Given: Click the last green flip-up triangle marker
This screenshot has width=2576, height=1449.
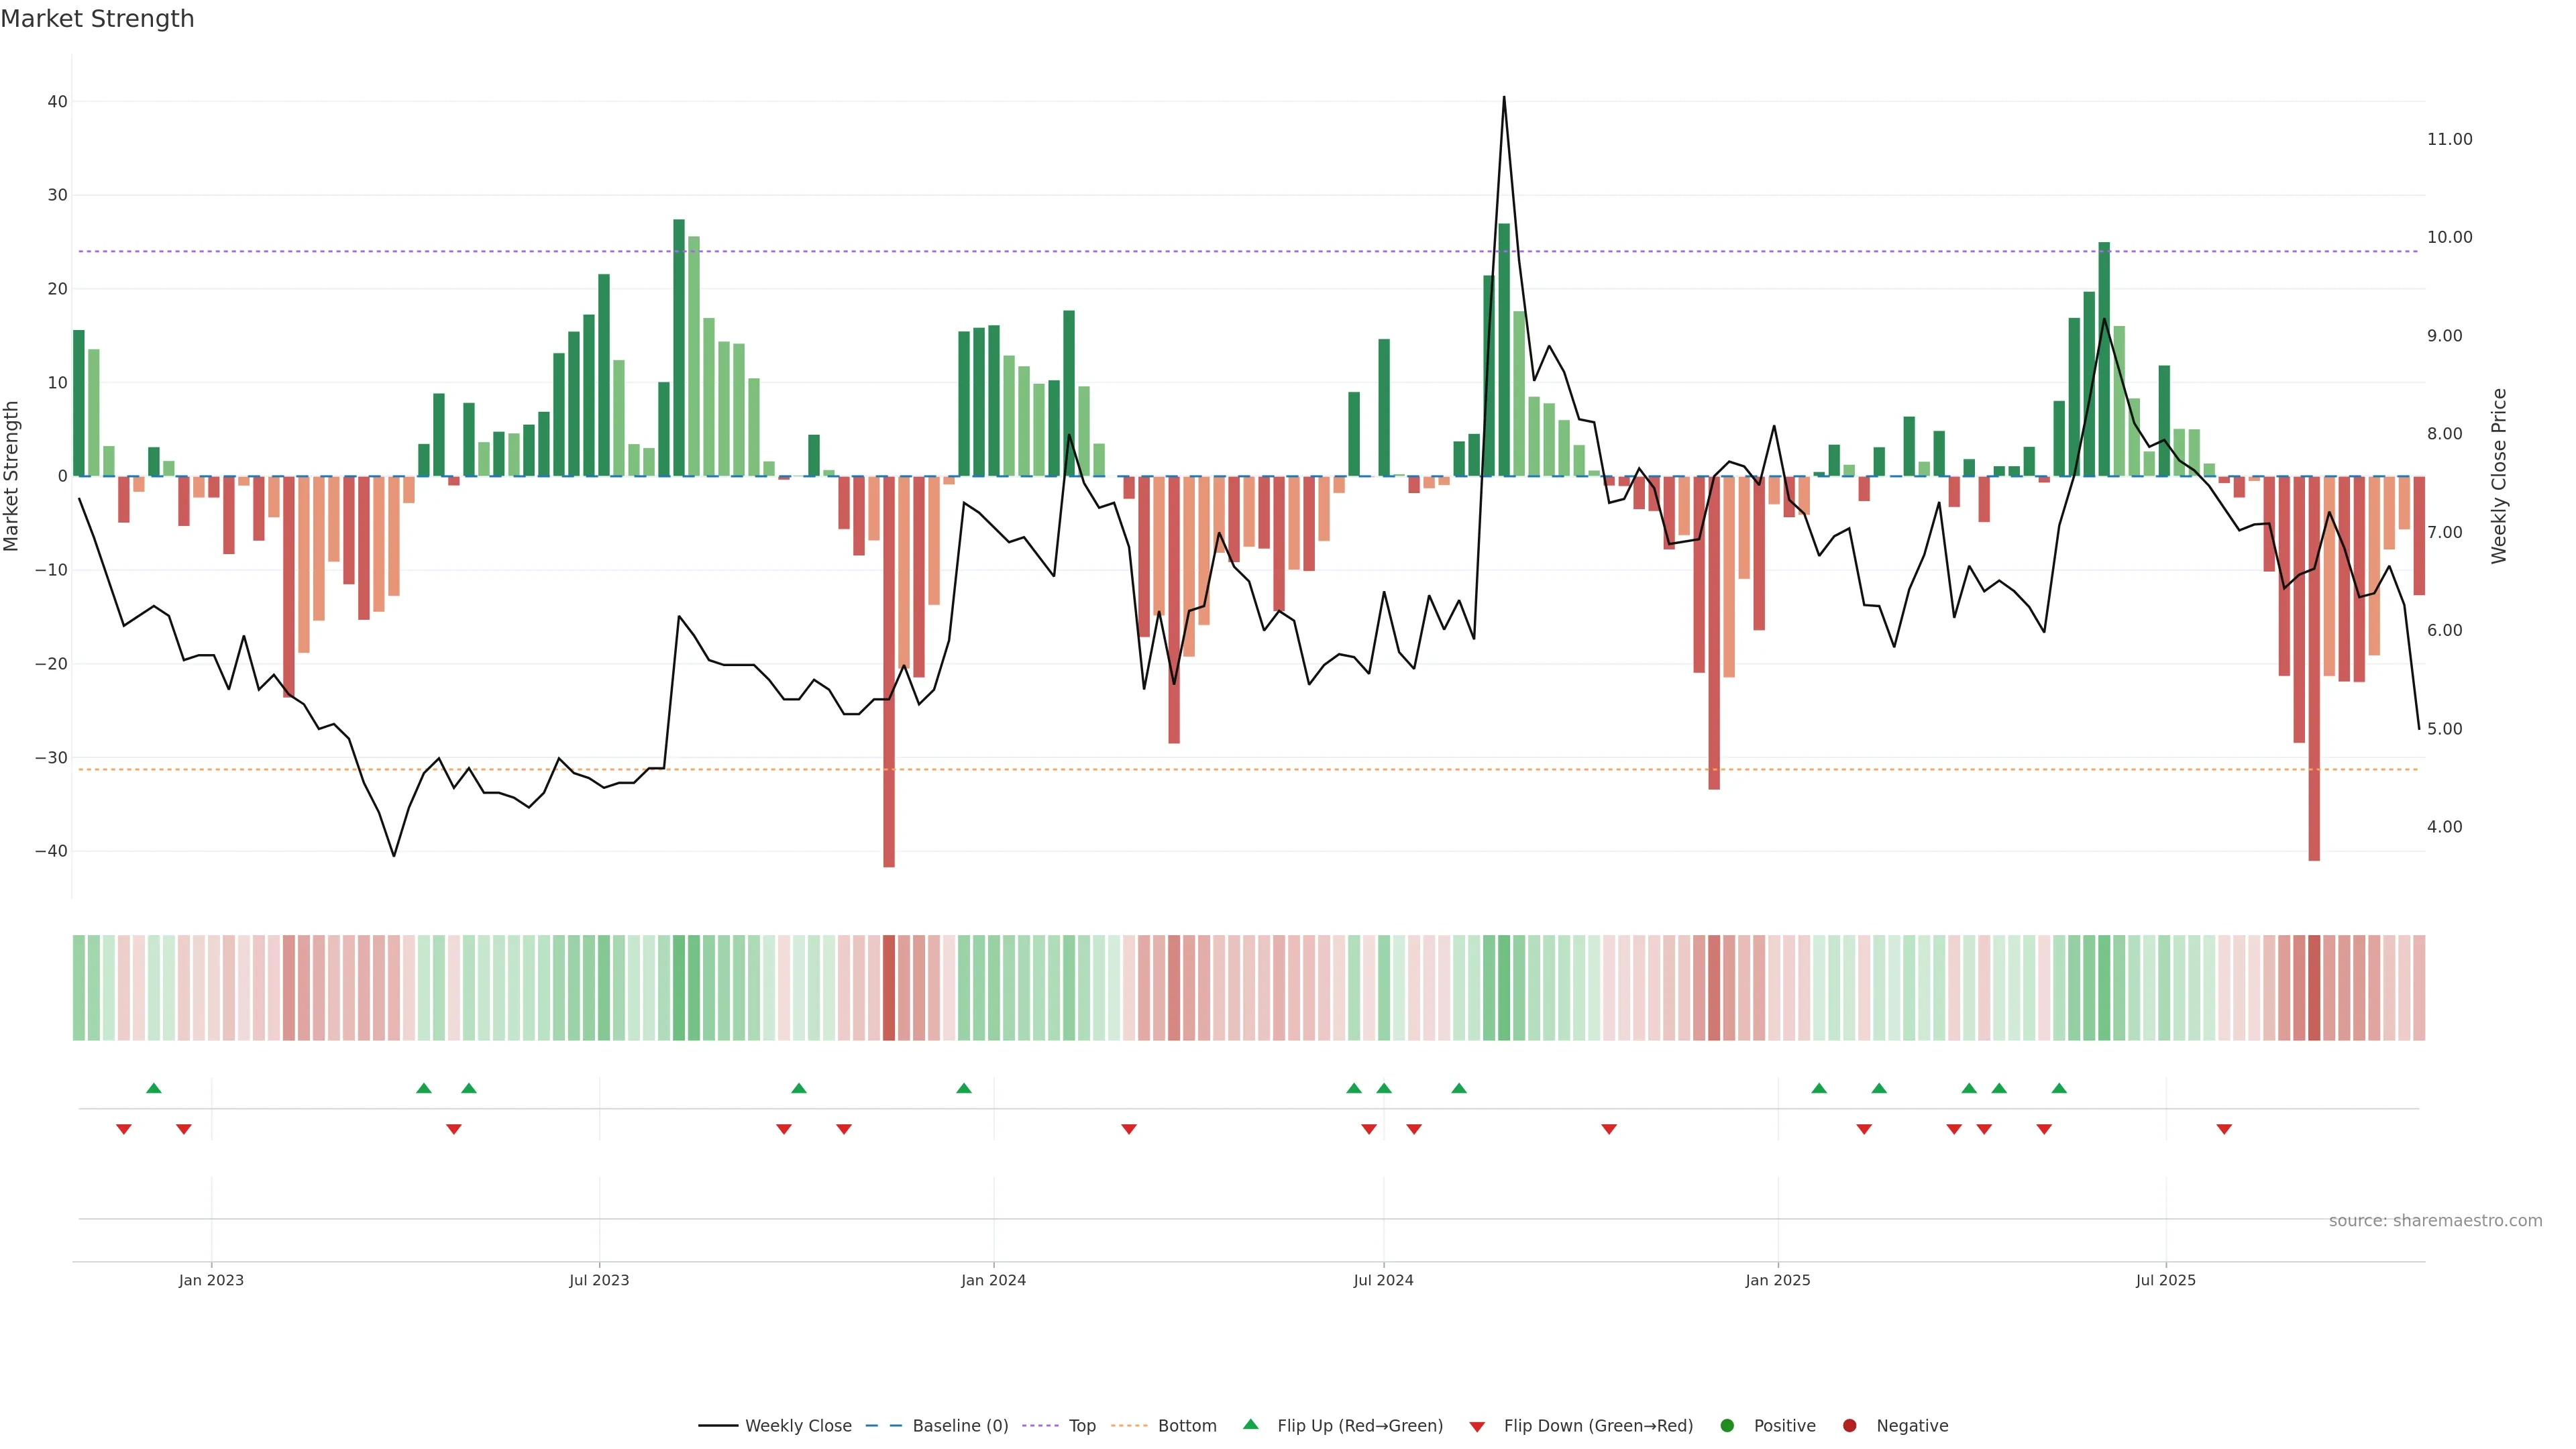Looking at the screenshot, I should 2059,1088.
